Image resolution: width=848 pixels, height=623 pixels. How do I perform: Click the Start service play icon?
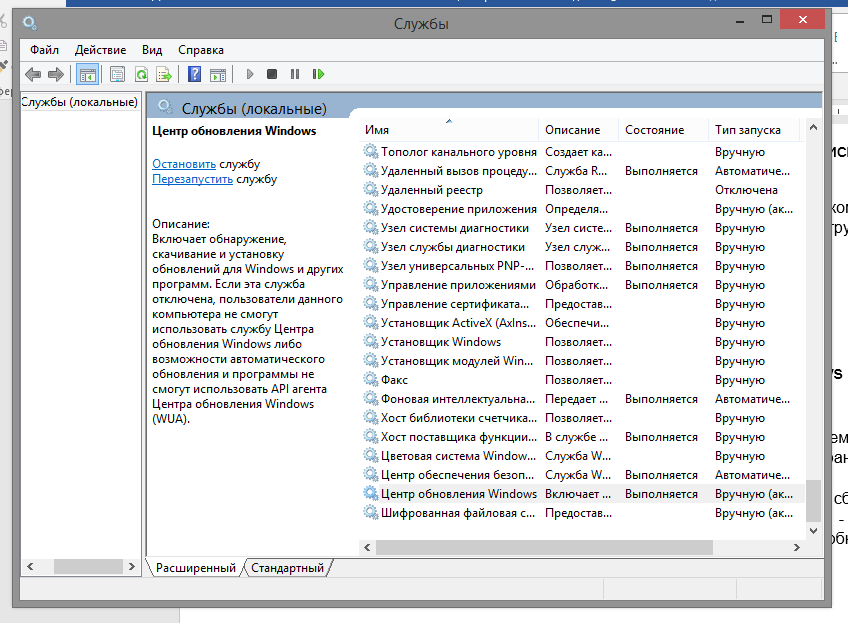click(249, 74)
